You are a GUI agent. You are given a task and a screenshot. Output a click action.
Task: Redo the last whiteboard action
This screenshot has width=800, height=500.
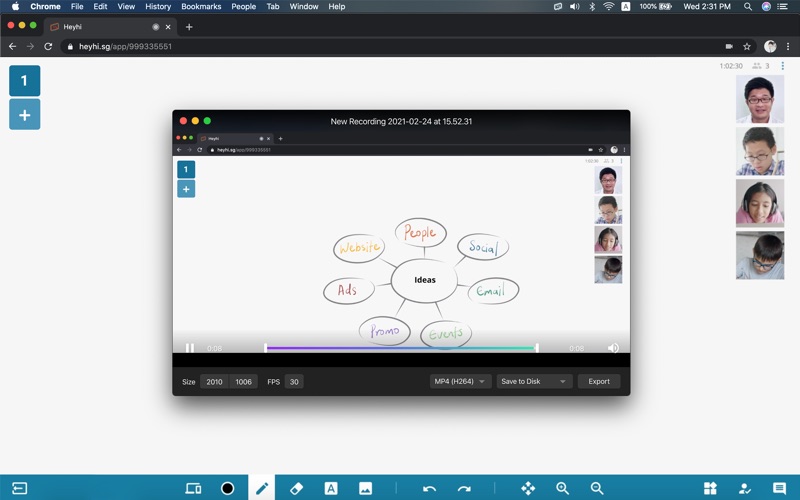(464, 489)
